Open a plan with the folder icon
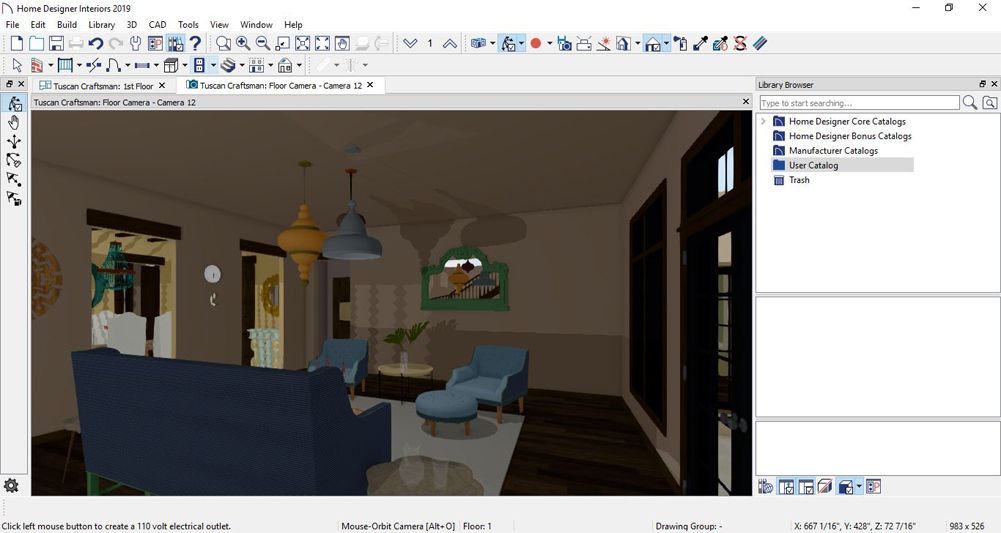The width and height of the screenshot is (1001, 533). (x=36, y=43)
